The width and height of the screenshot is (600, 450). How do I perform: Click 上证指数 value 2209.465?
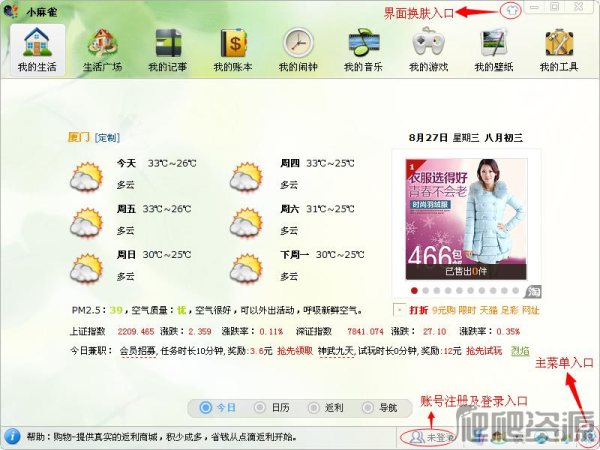pos(136,332)
